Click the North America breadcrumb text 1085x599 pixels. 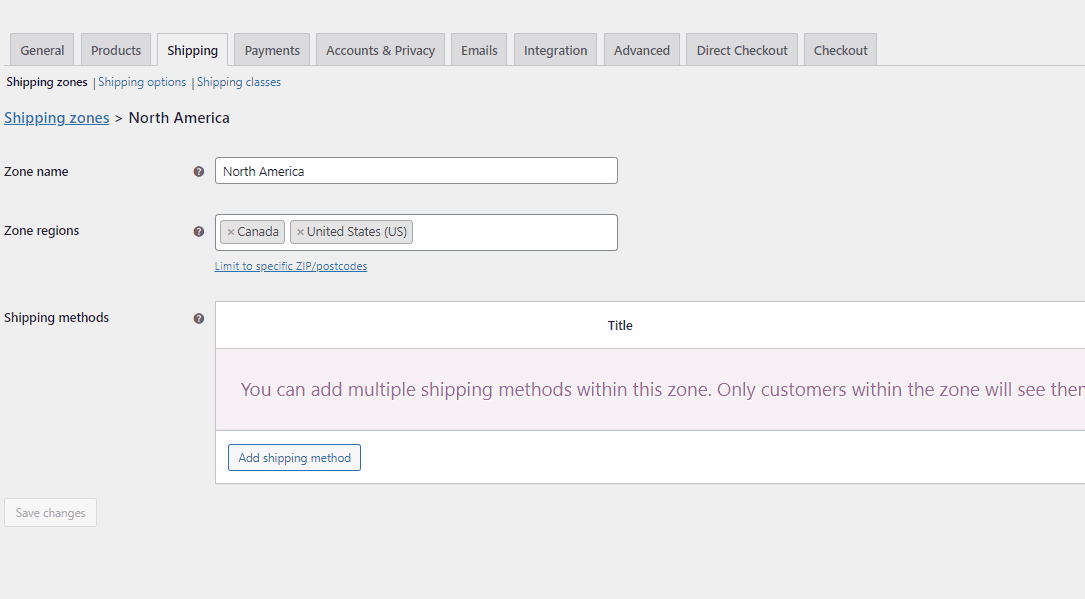tap(179, 118)
